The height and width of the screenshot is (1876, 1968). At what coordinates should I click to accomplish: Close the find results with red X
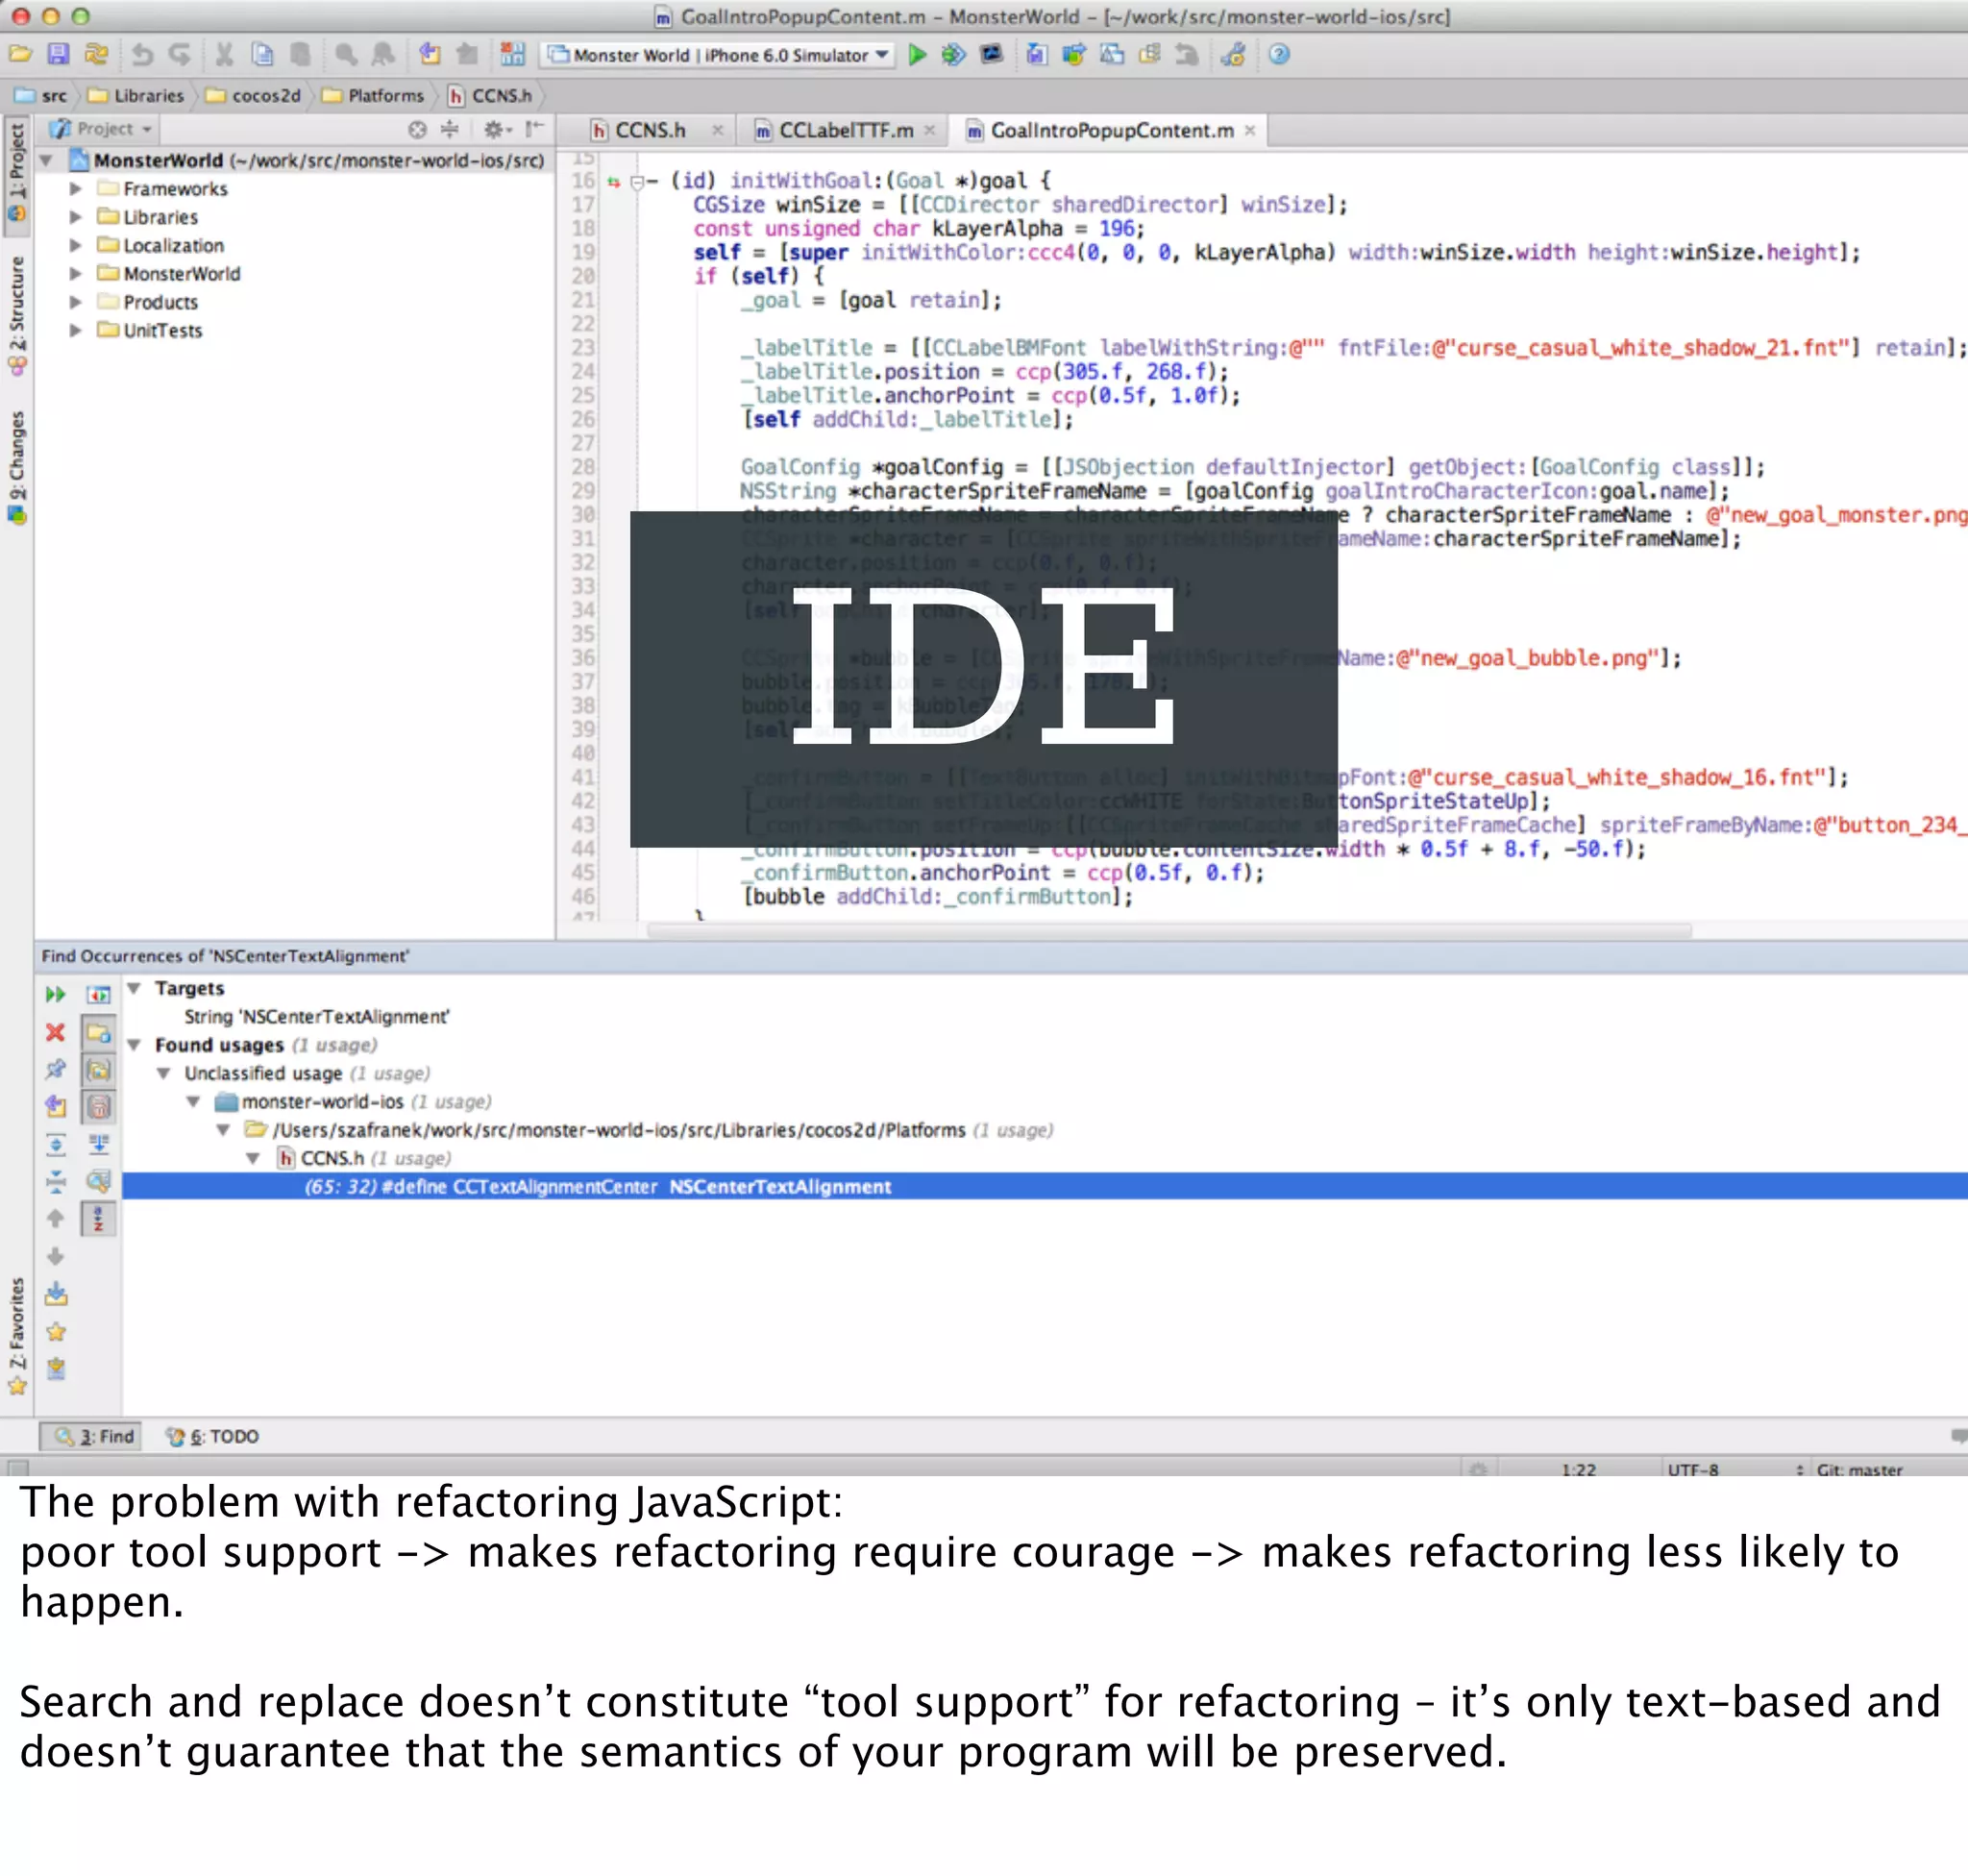pos(56,1032)
